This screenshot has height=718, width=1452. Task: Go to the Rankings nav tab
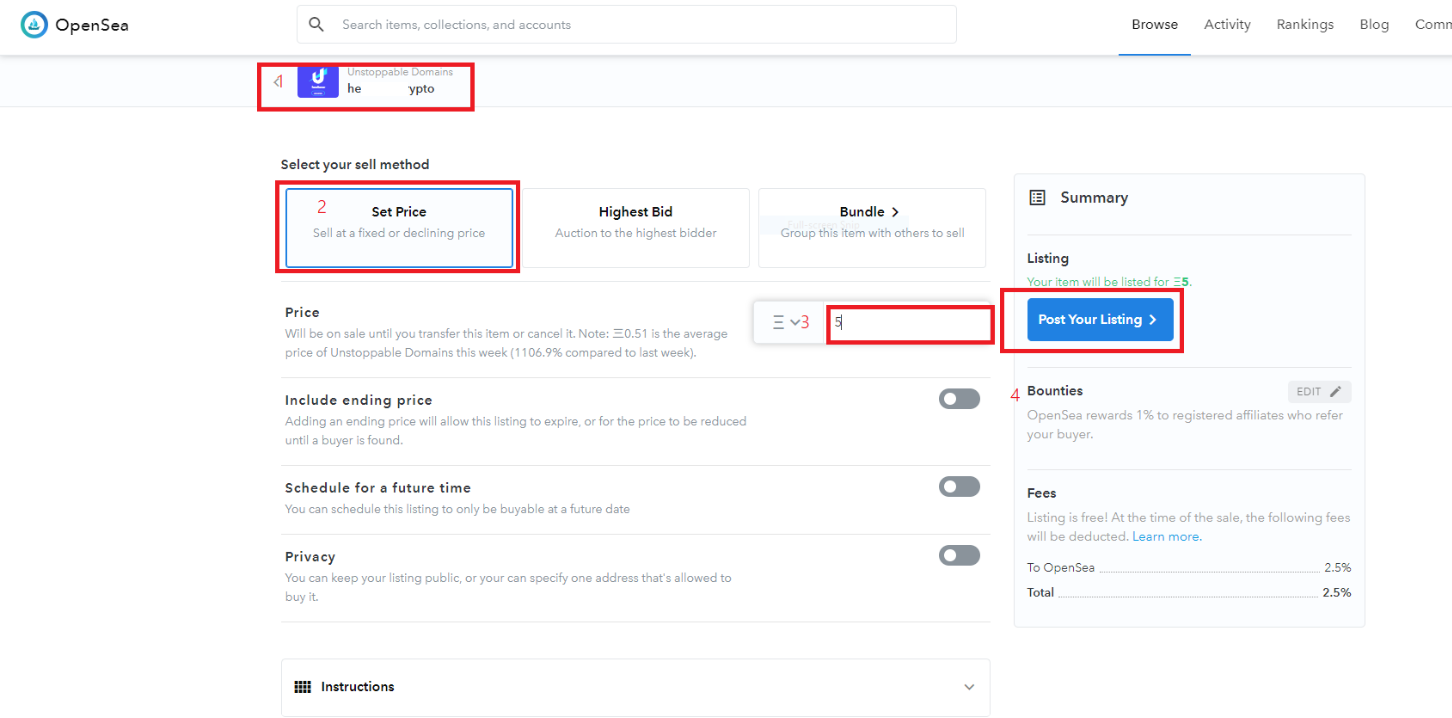1305,25
